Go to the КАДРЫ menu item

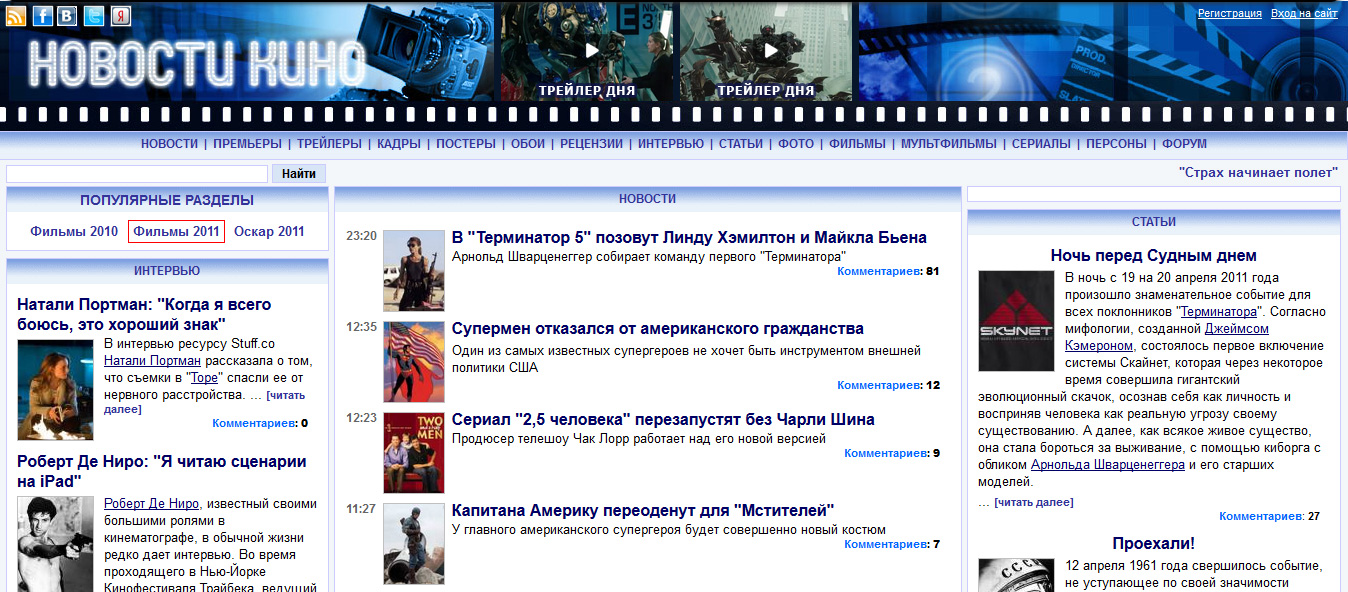tap(399, 144)
